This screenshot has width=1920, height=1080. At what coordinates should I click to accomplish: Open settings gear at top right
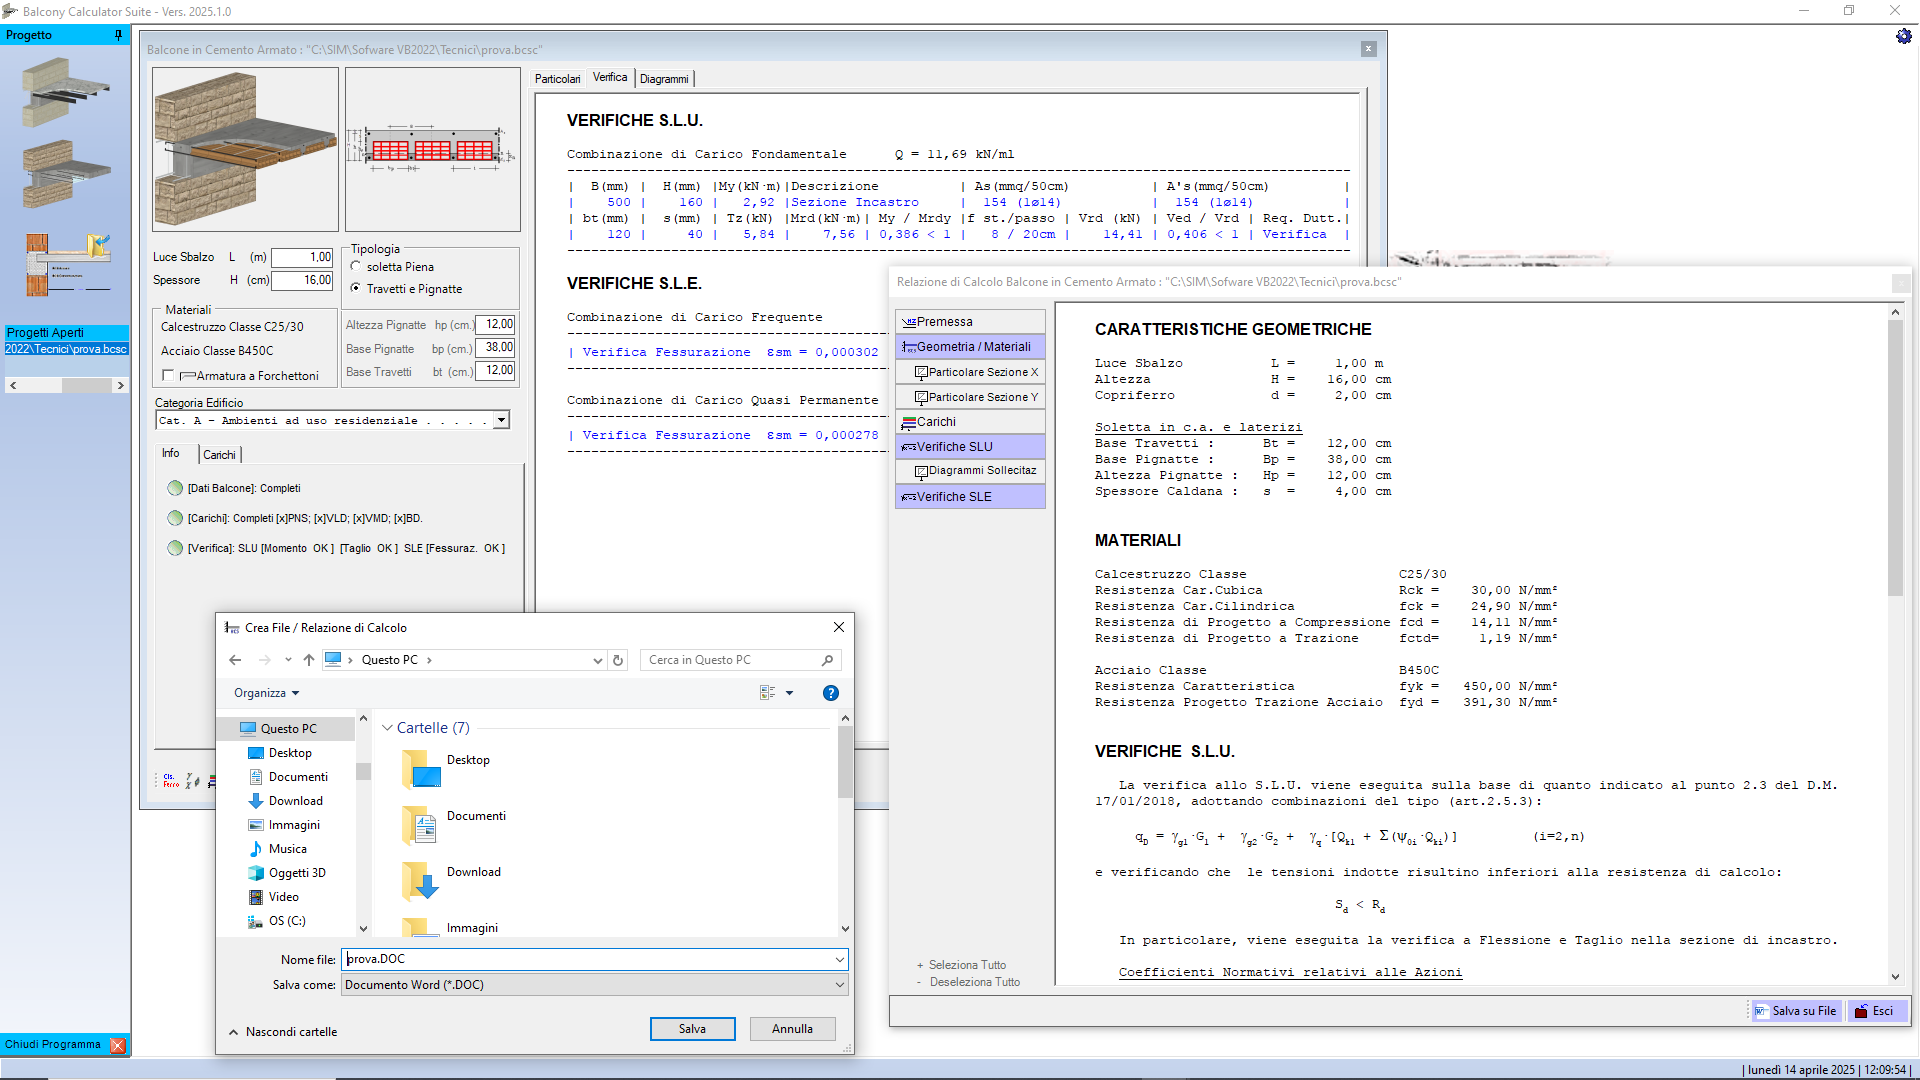point(1903,36)
